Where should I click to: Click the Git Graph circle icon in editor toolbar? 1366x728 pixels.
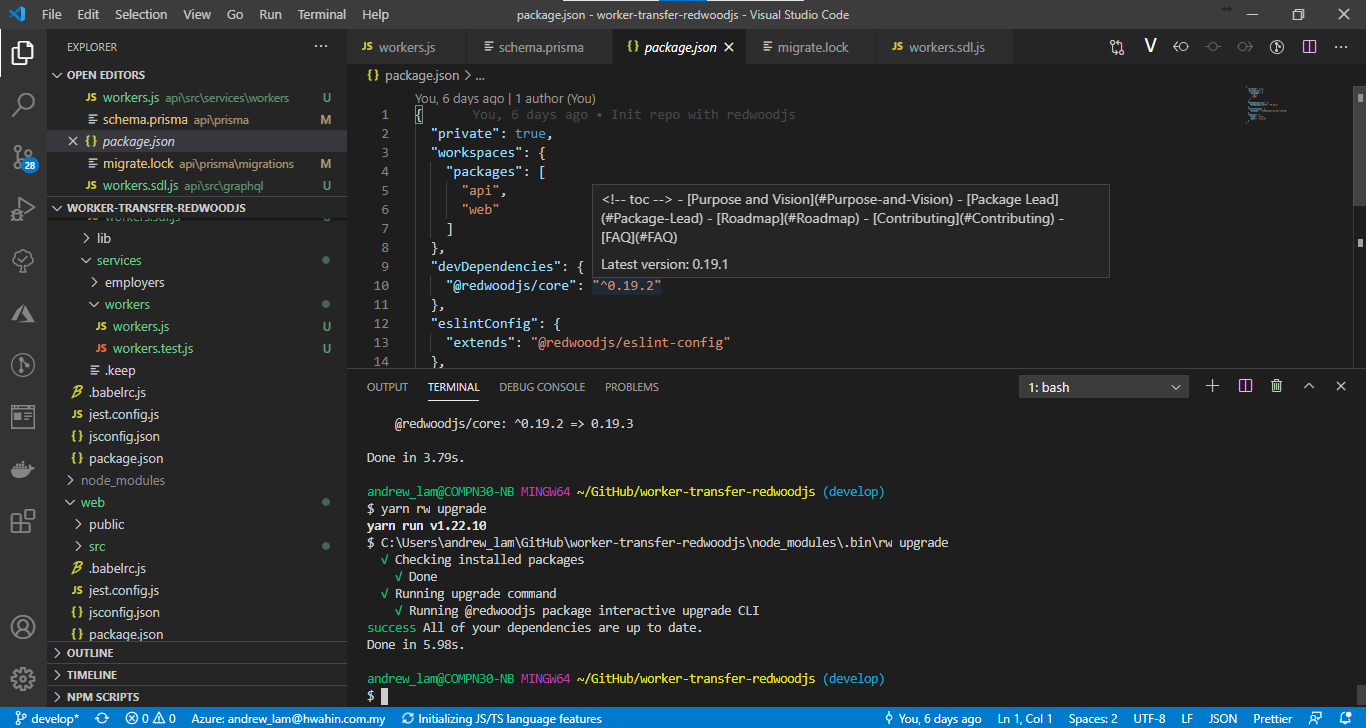1277,47
